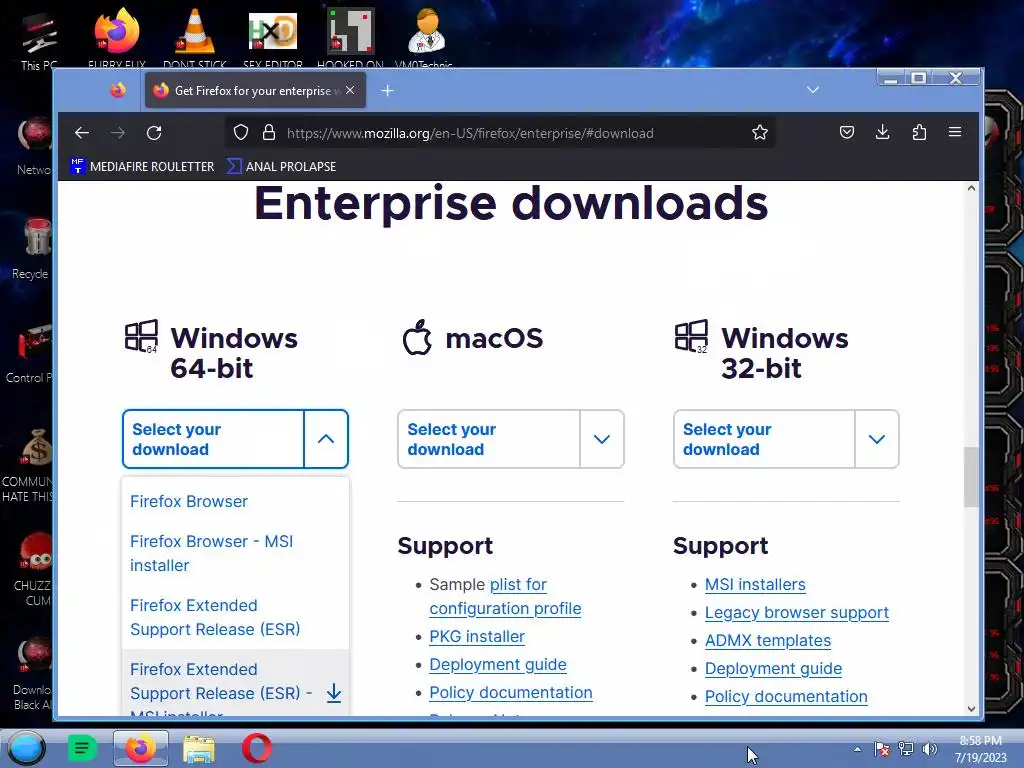Viewport: 1024px width, 768px height.
Task: Open the ANAL PROLAPSE bookmark
Action: [281, 167]
